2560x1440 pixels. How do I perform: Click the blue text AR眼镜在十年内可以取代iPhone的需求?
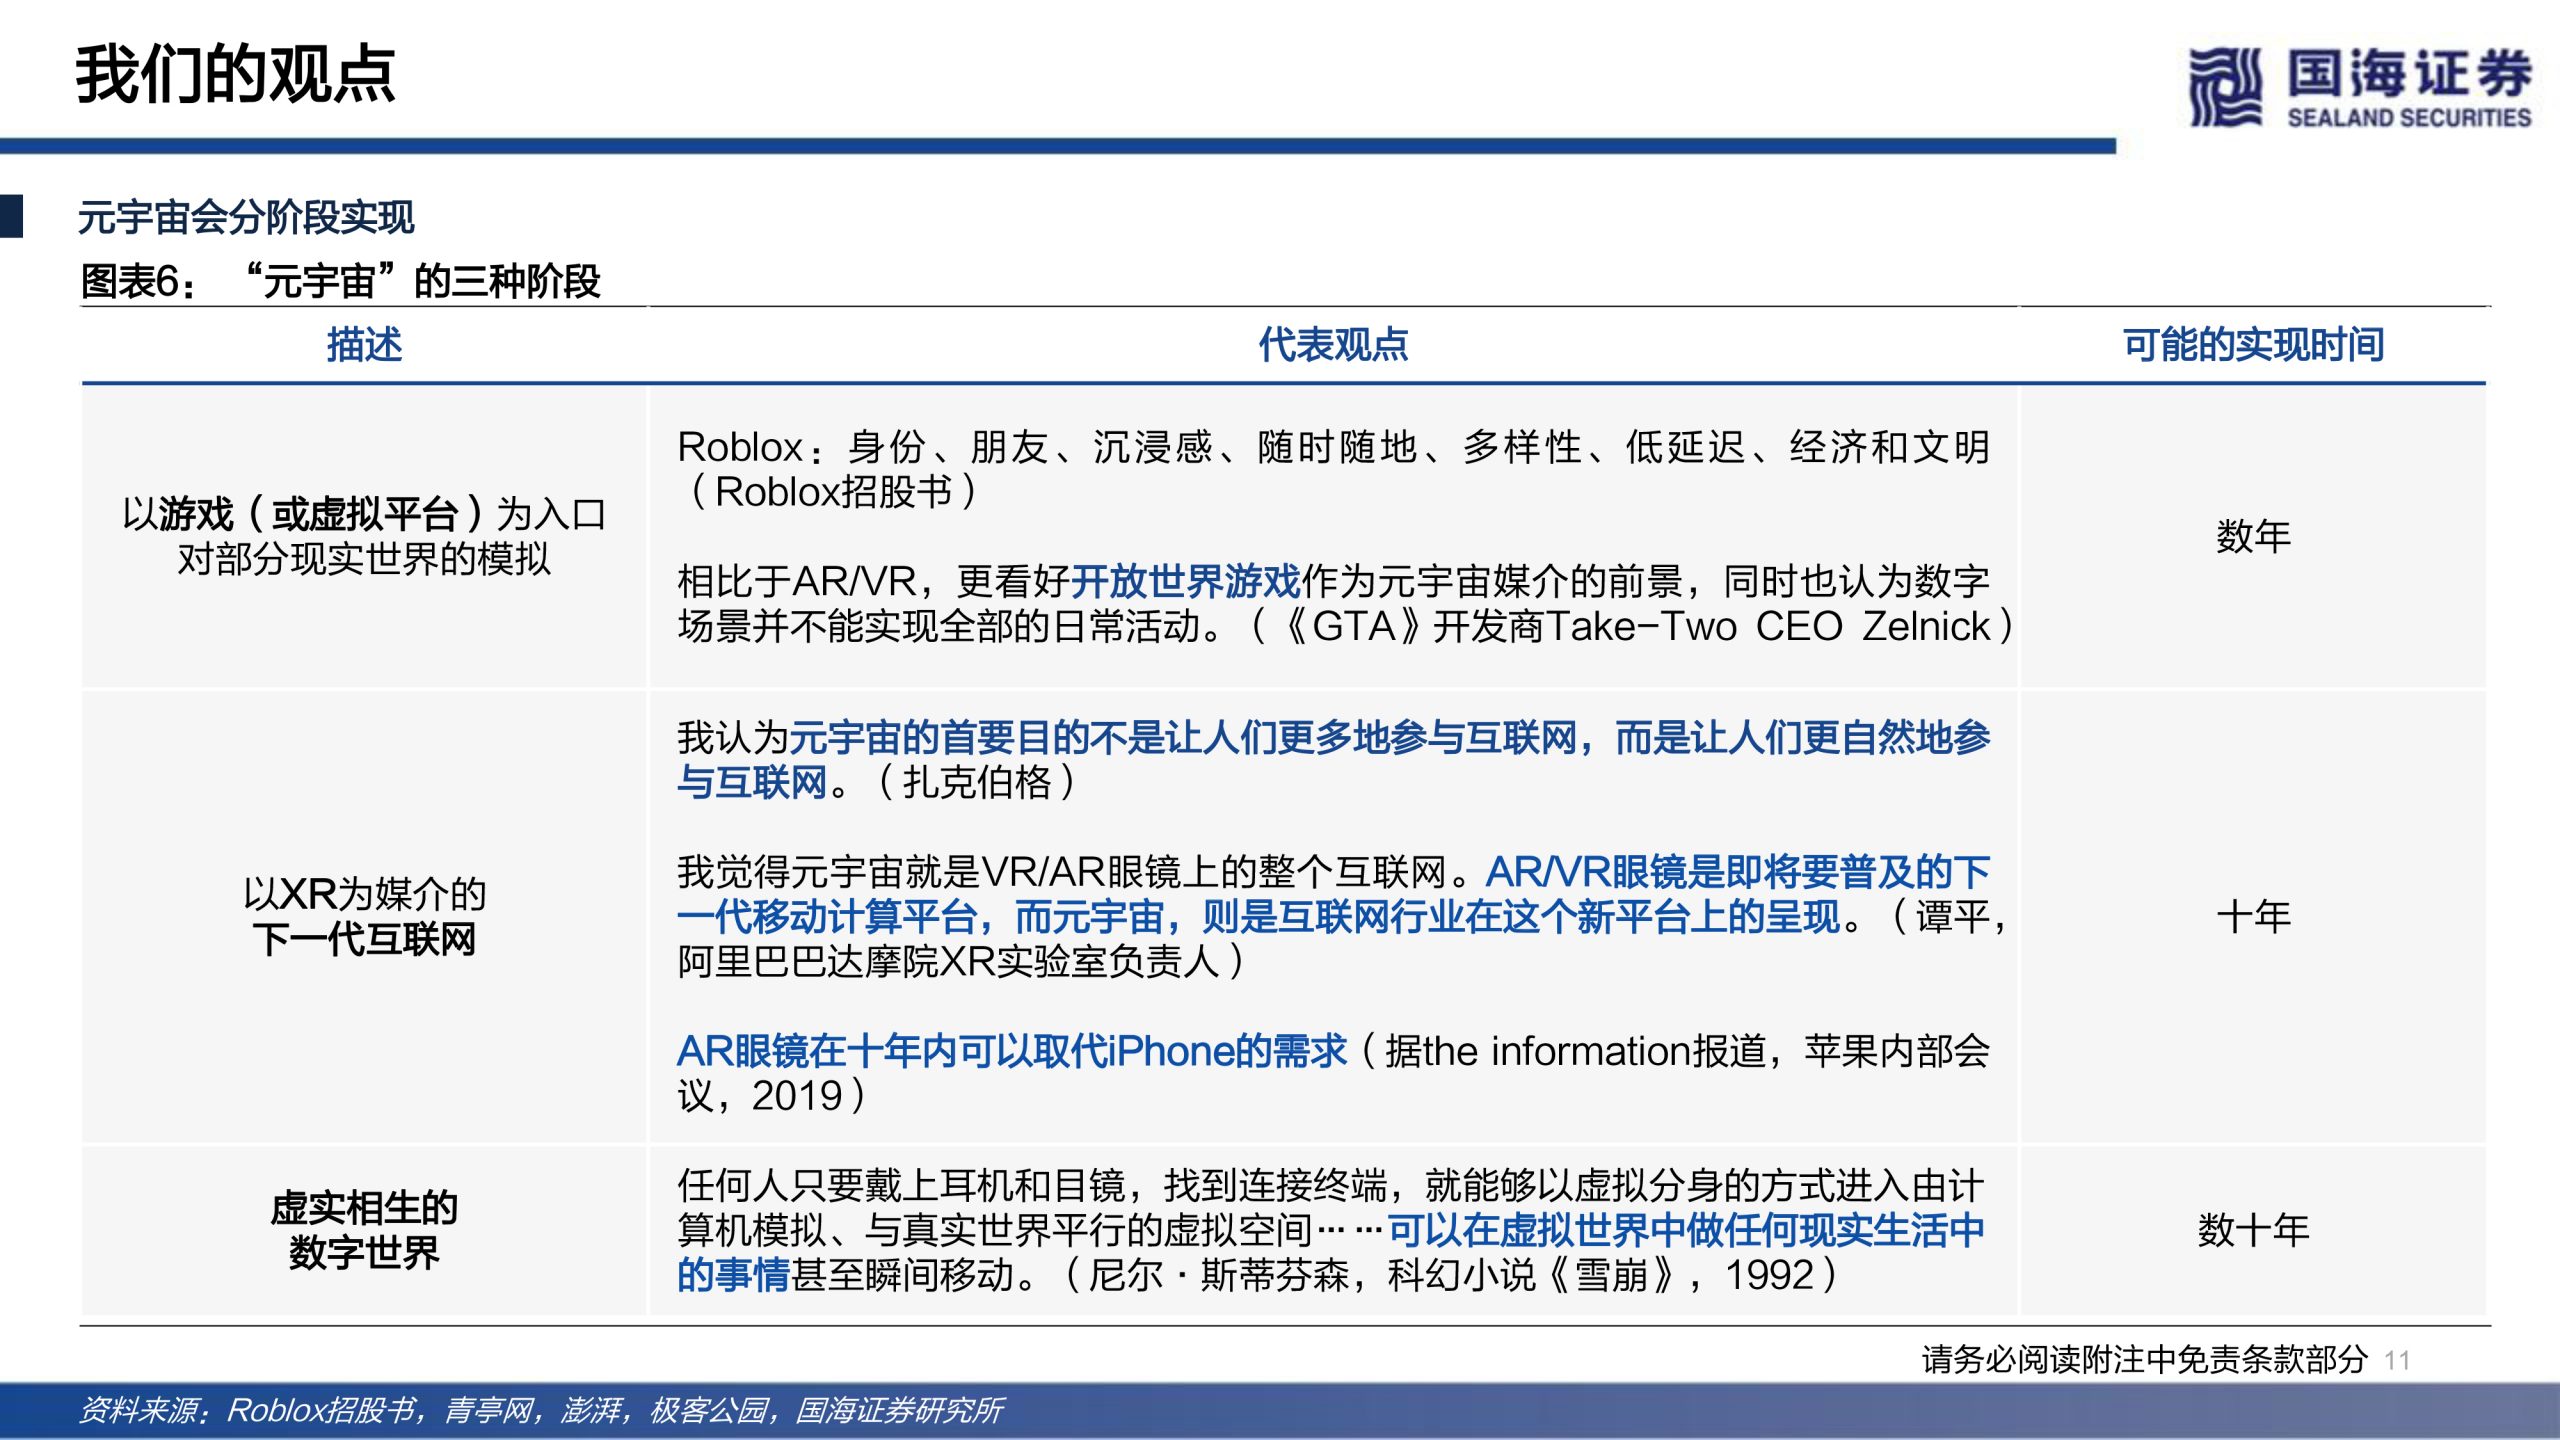click(1012, 1051)
